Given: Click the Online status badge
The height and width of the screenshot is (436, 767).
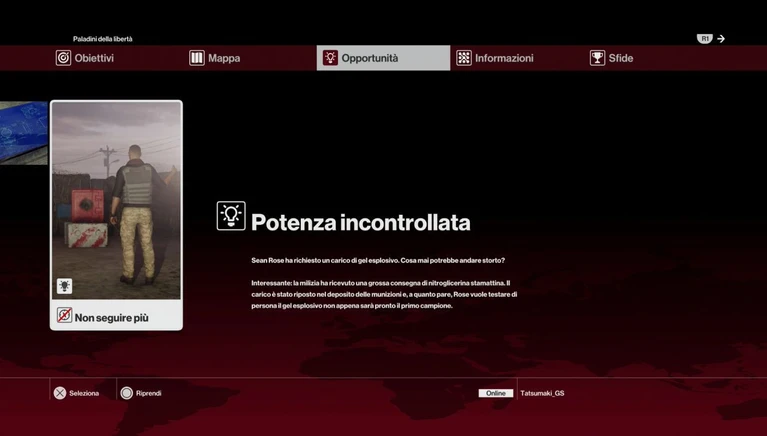Looking at the screenshot, I should coord(495,393).
